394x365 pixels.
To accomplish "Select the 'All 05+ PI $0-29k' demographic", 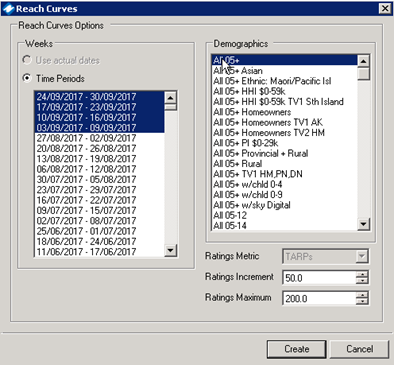I will pos(284,143).
